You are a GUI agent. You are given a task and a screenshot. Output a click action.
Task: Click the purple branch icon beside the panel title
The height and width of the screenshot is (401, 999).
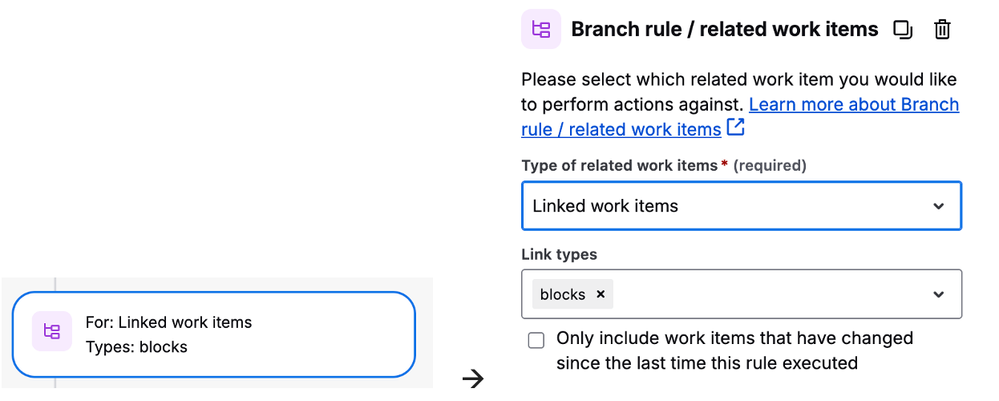[541, 29]
